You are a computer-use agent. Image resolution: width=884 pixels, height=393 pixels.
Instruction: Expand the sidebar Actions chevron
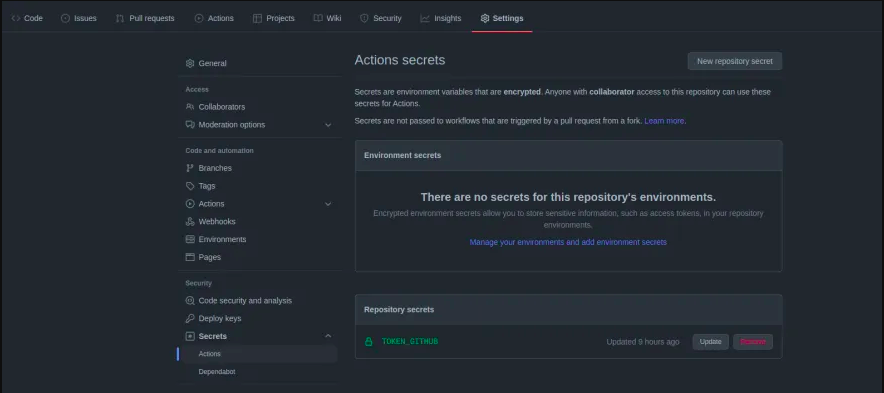point(328,204)
